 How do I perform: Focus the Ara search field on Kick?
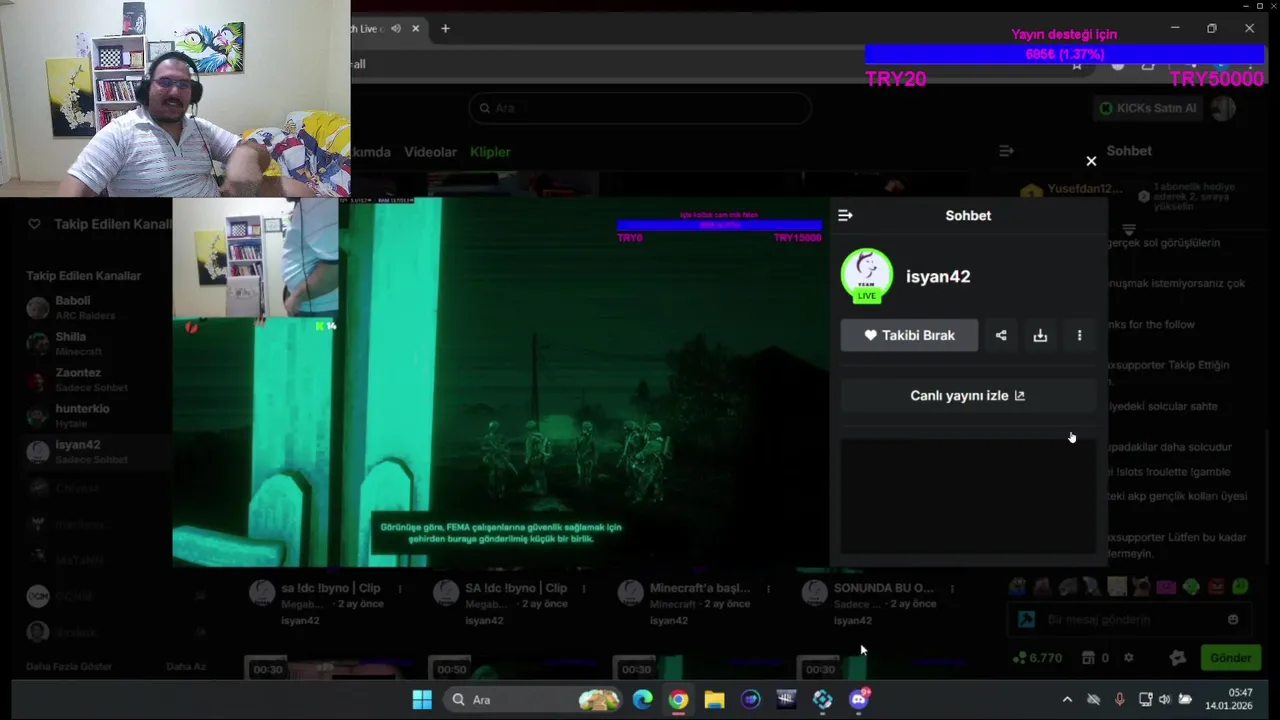coord(640,108)
